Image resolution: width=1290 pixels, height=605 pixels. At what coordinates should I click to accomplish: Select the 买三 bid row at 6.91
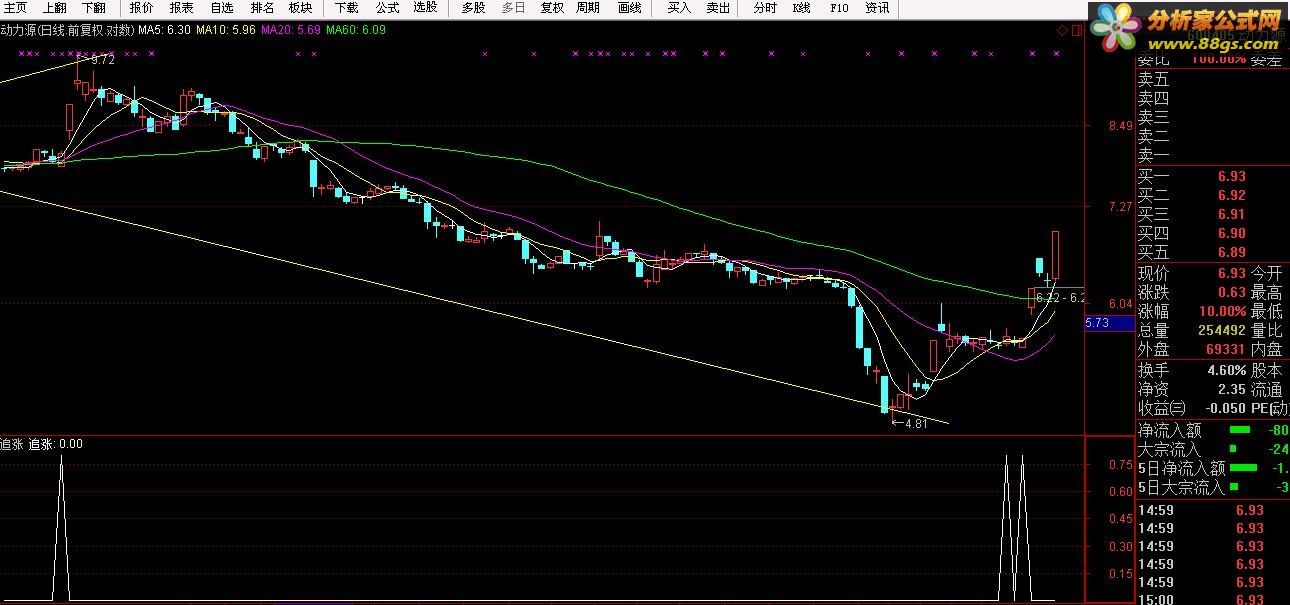[x=1212, y=214]
